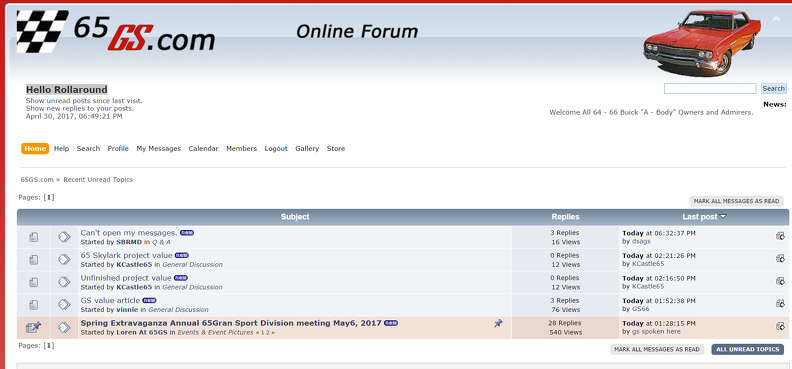Image resolution: width=792 pixels, height=369 pixels.
Task: Click the message icon for "Unfinished project value"
Action: [x=64, y=282]
